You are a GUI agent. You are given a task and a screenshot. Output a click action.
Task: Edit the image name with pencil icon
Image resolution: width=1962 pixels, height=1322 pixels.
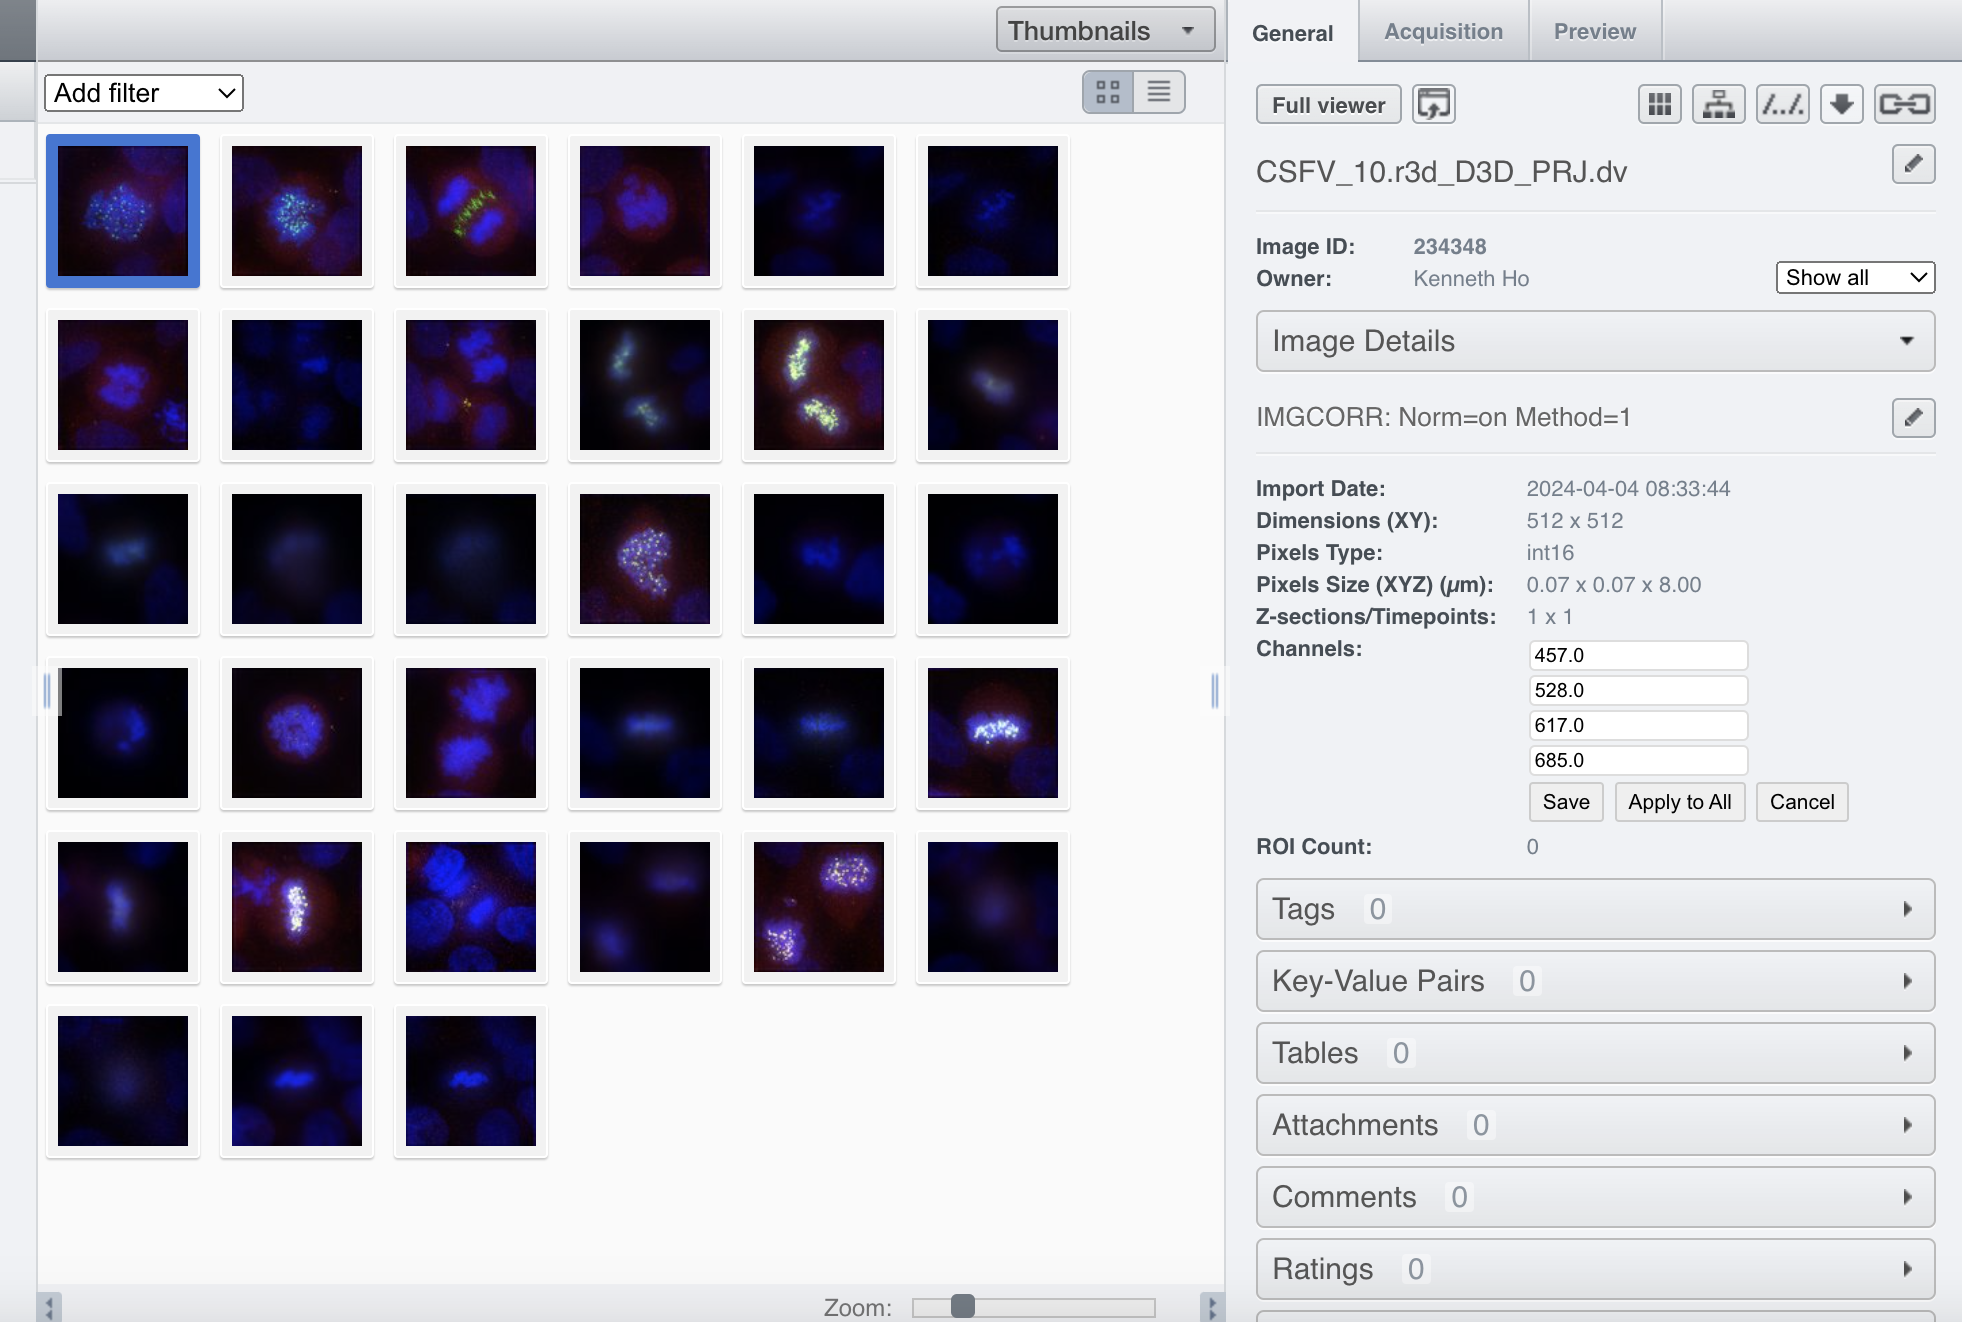[x=1913, y=164]
